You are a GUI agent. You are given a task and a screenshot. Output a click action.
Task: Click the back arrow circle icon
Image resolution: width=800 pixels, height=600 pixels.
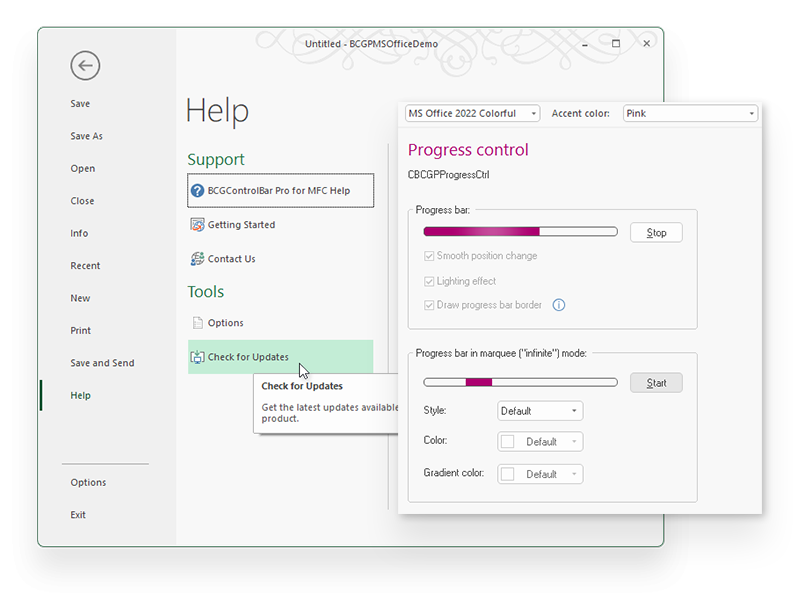coord(85,66)
